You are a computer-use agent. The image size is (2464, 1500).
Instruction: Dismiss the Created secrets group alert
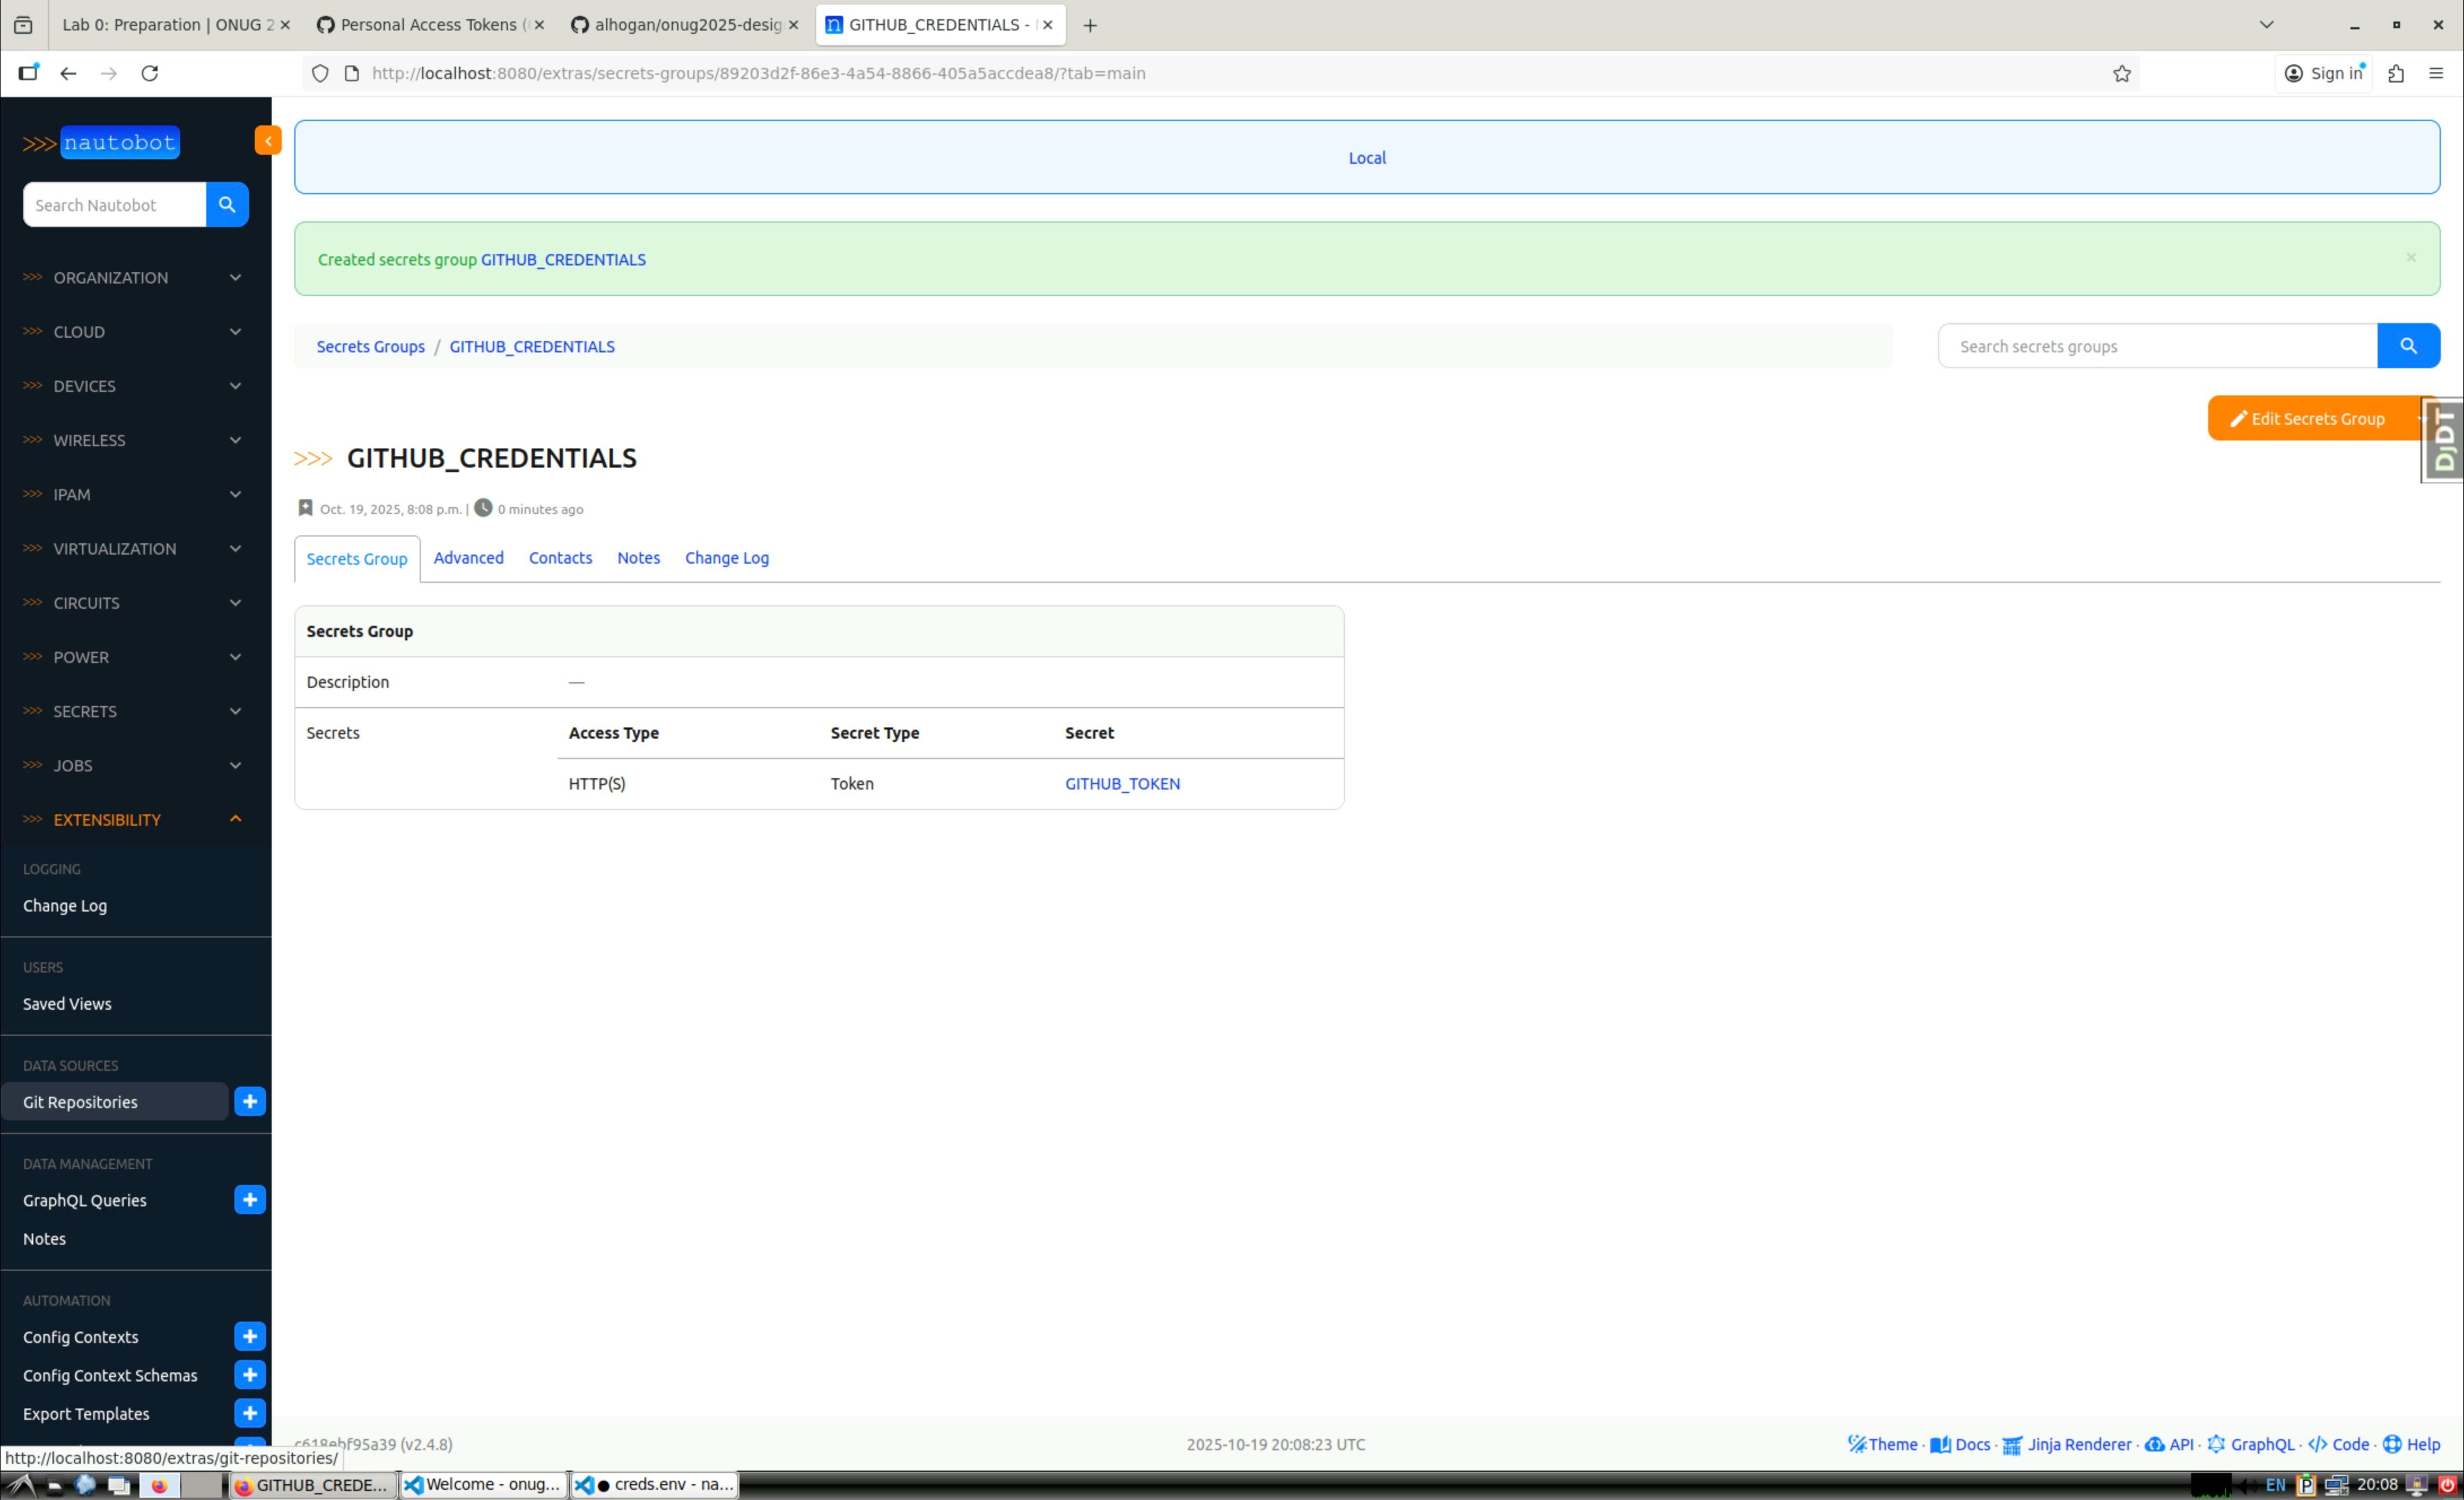(2411, 258)
